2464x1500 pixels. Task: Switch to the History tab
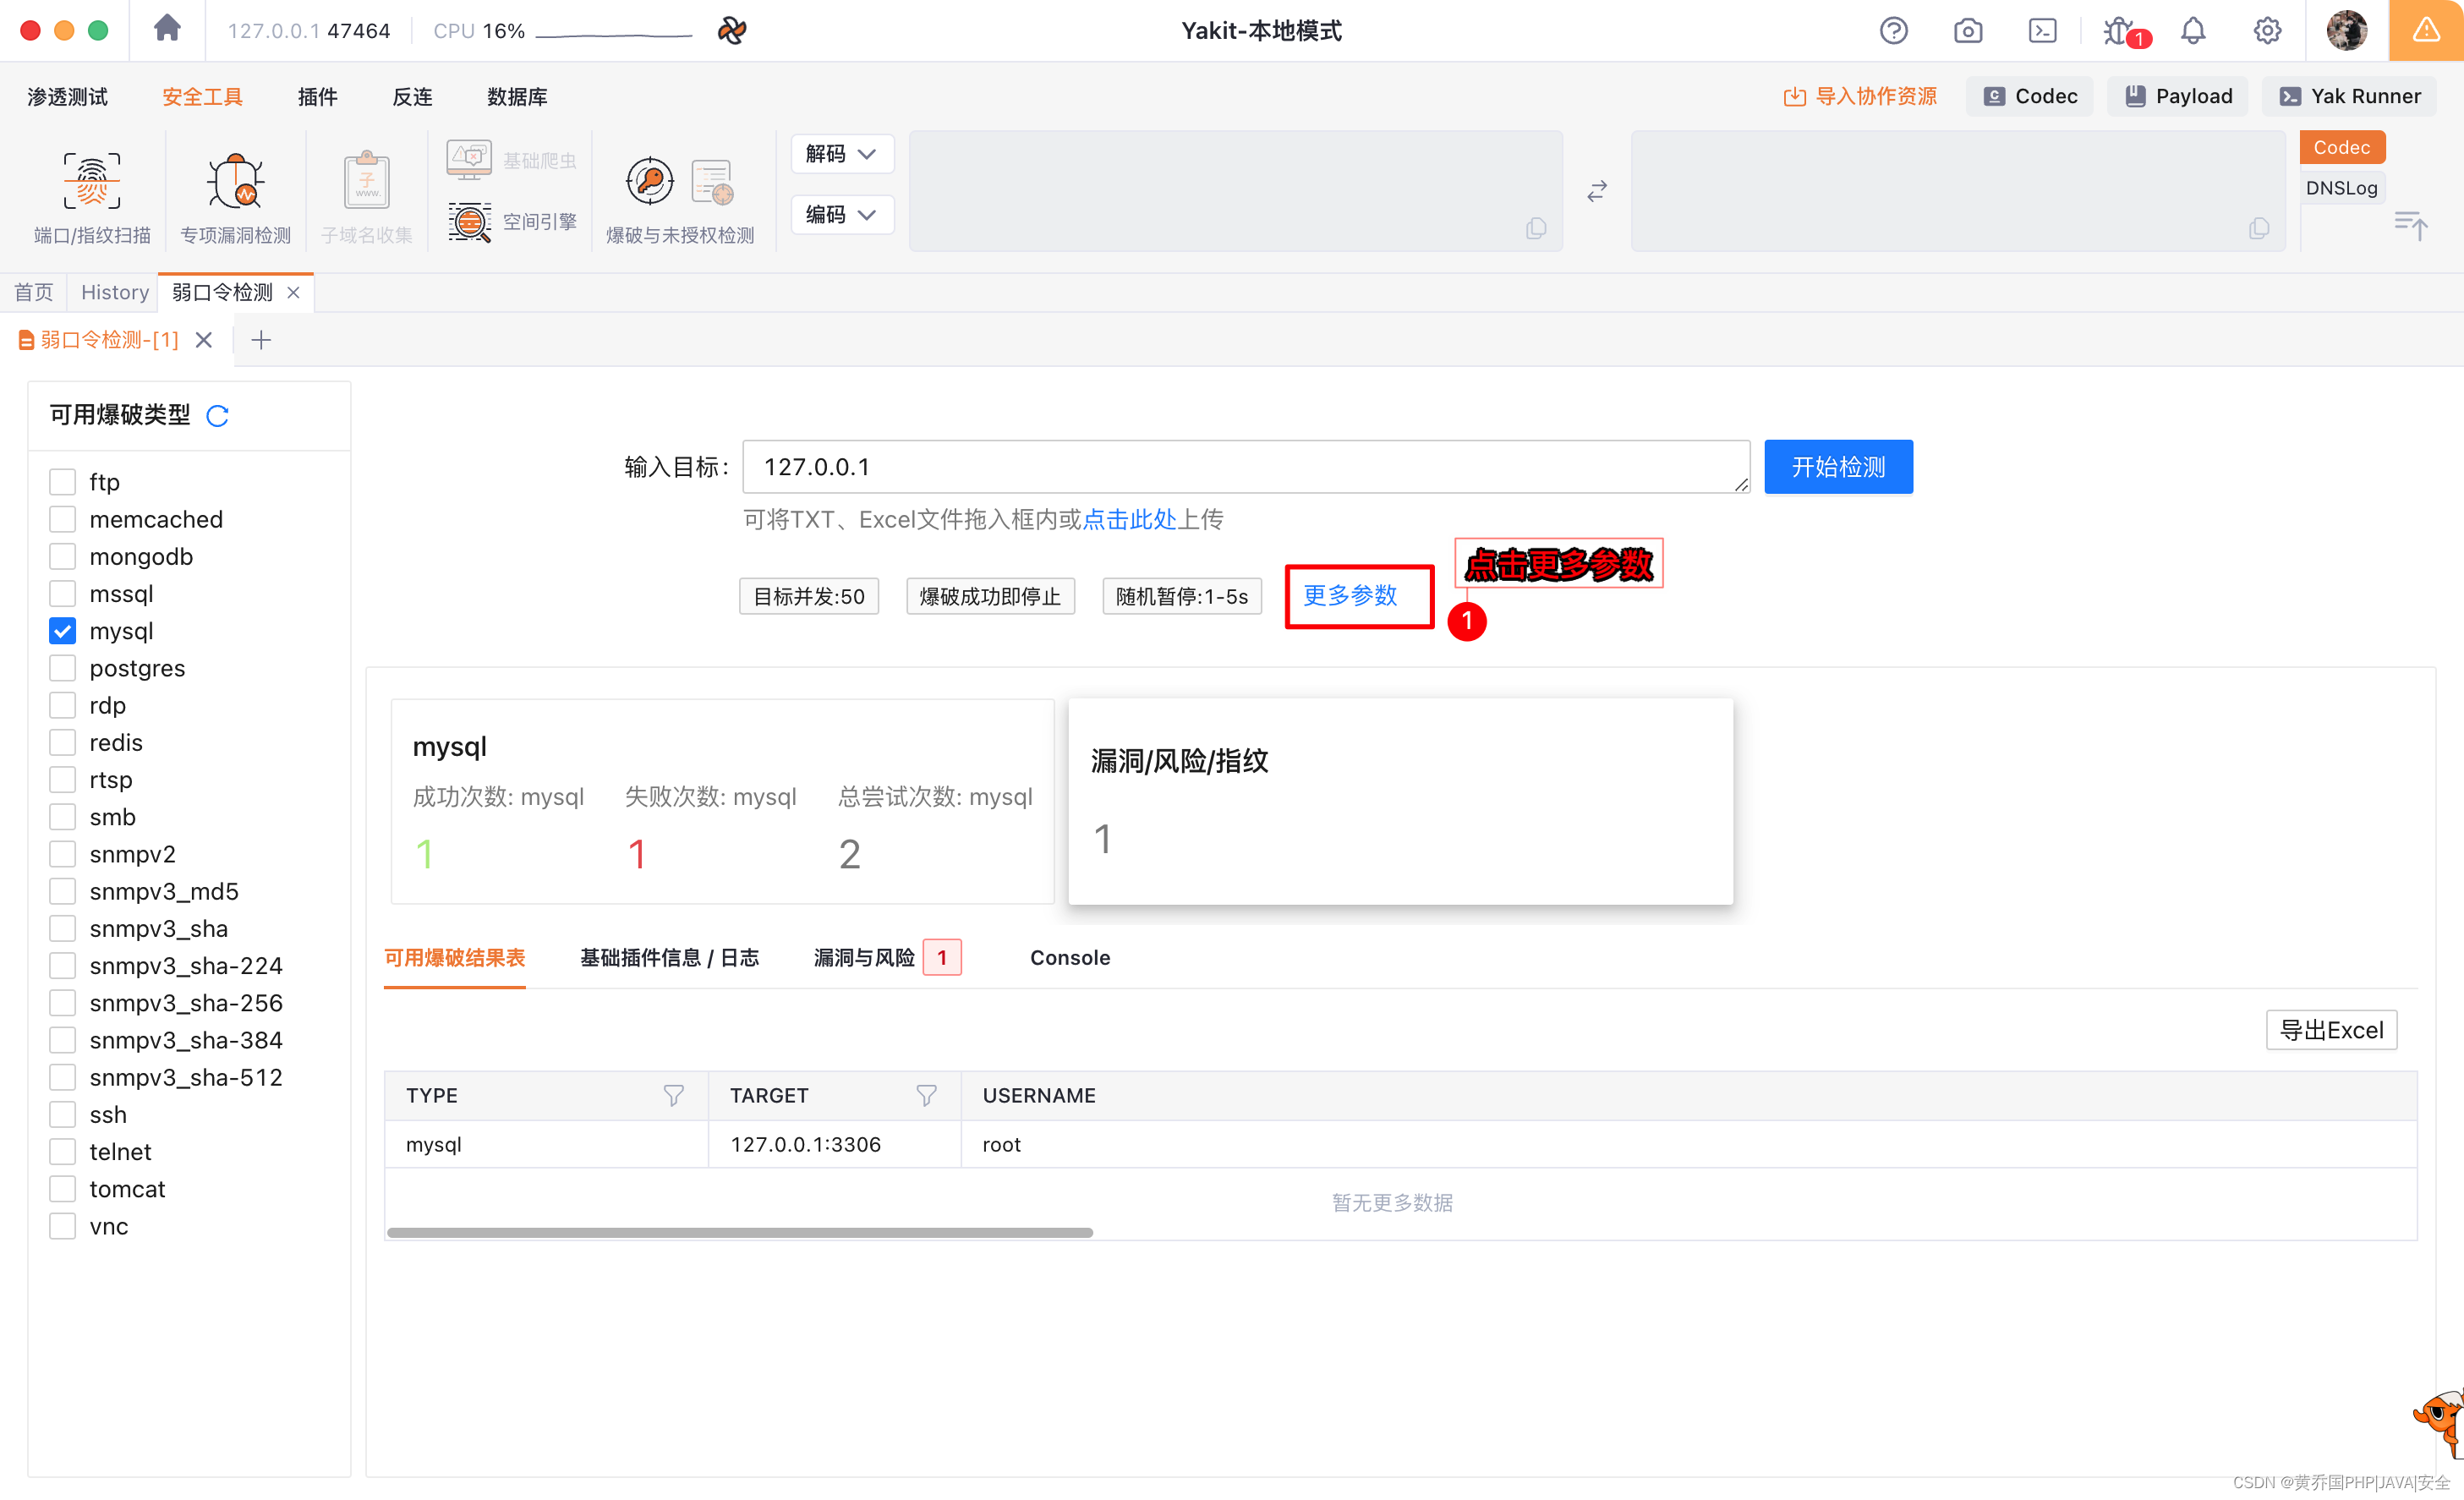pyautogui.click(x=114, y=292)
